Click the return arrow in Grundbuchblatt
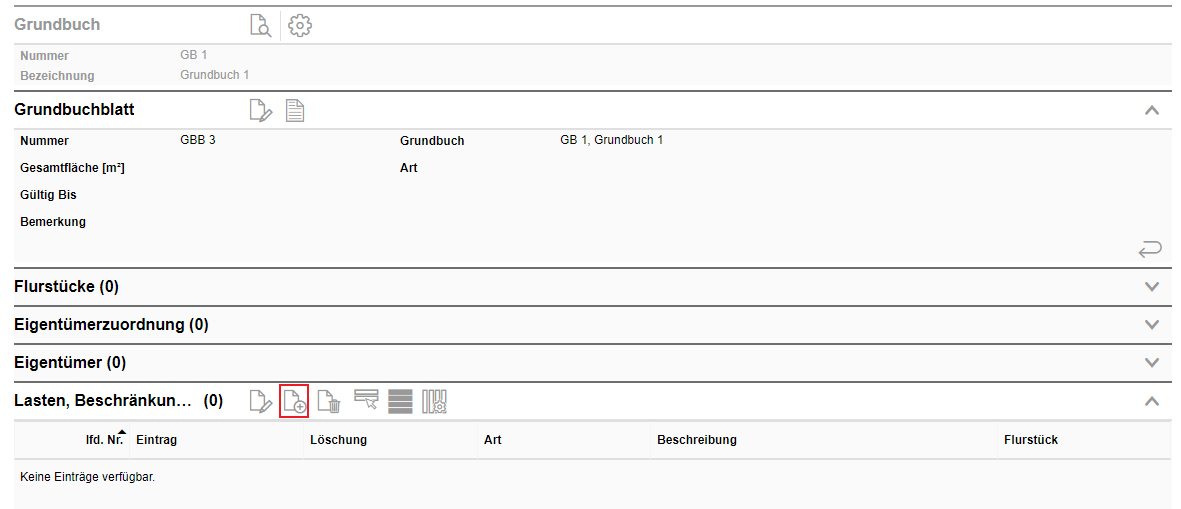 point(1150,249)
